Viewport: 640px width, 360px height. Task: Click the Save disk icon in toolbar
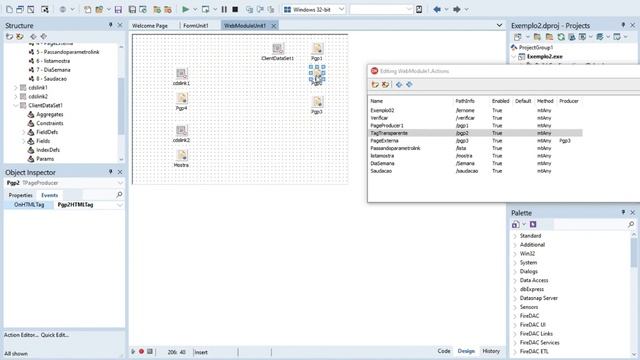click(118, 9)
